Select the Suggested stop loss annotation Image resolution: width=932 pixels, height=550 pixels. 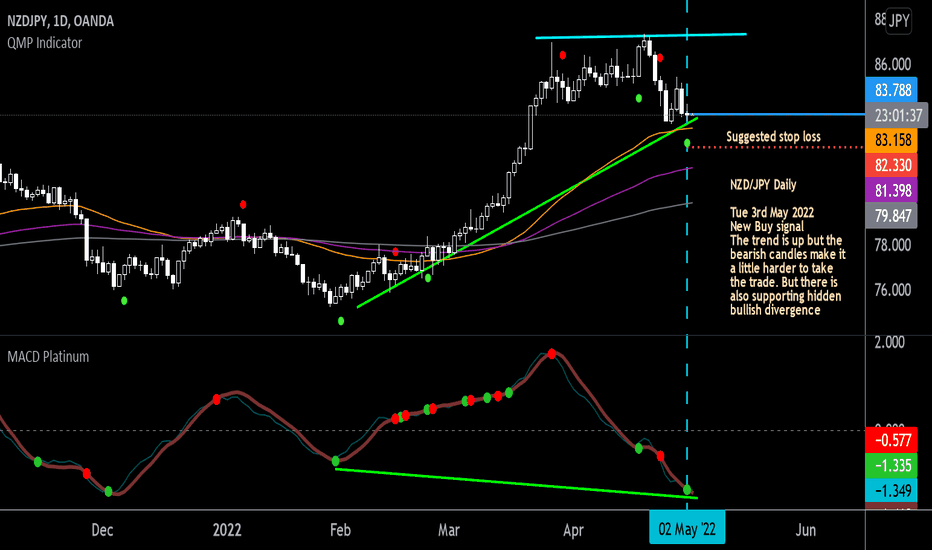click(x=773, y=137)
